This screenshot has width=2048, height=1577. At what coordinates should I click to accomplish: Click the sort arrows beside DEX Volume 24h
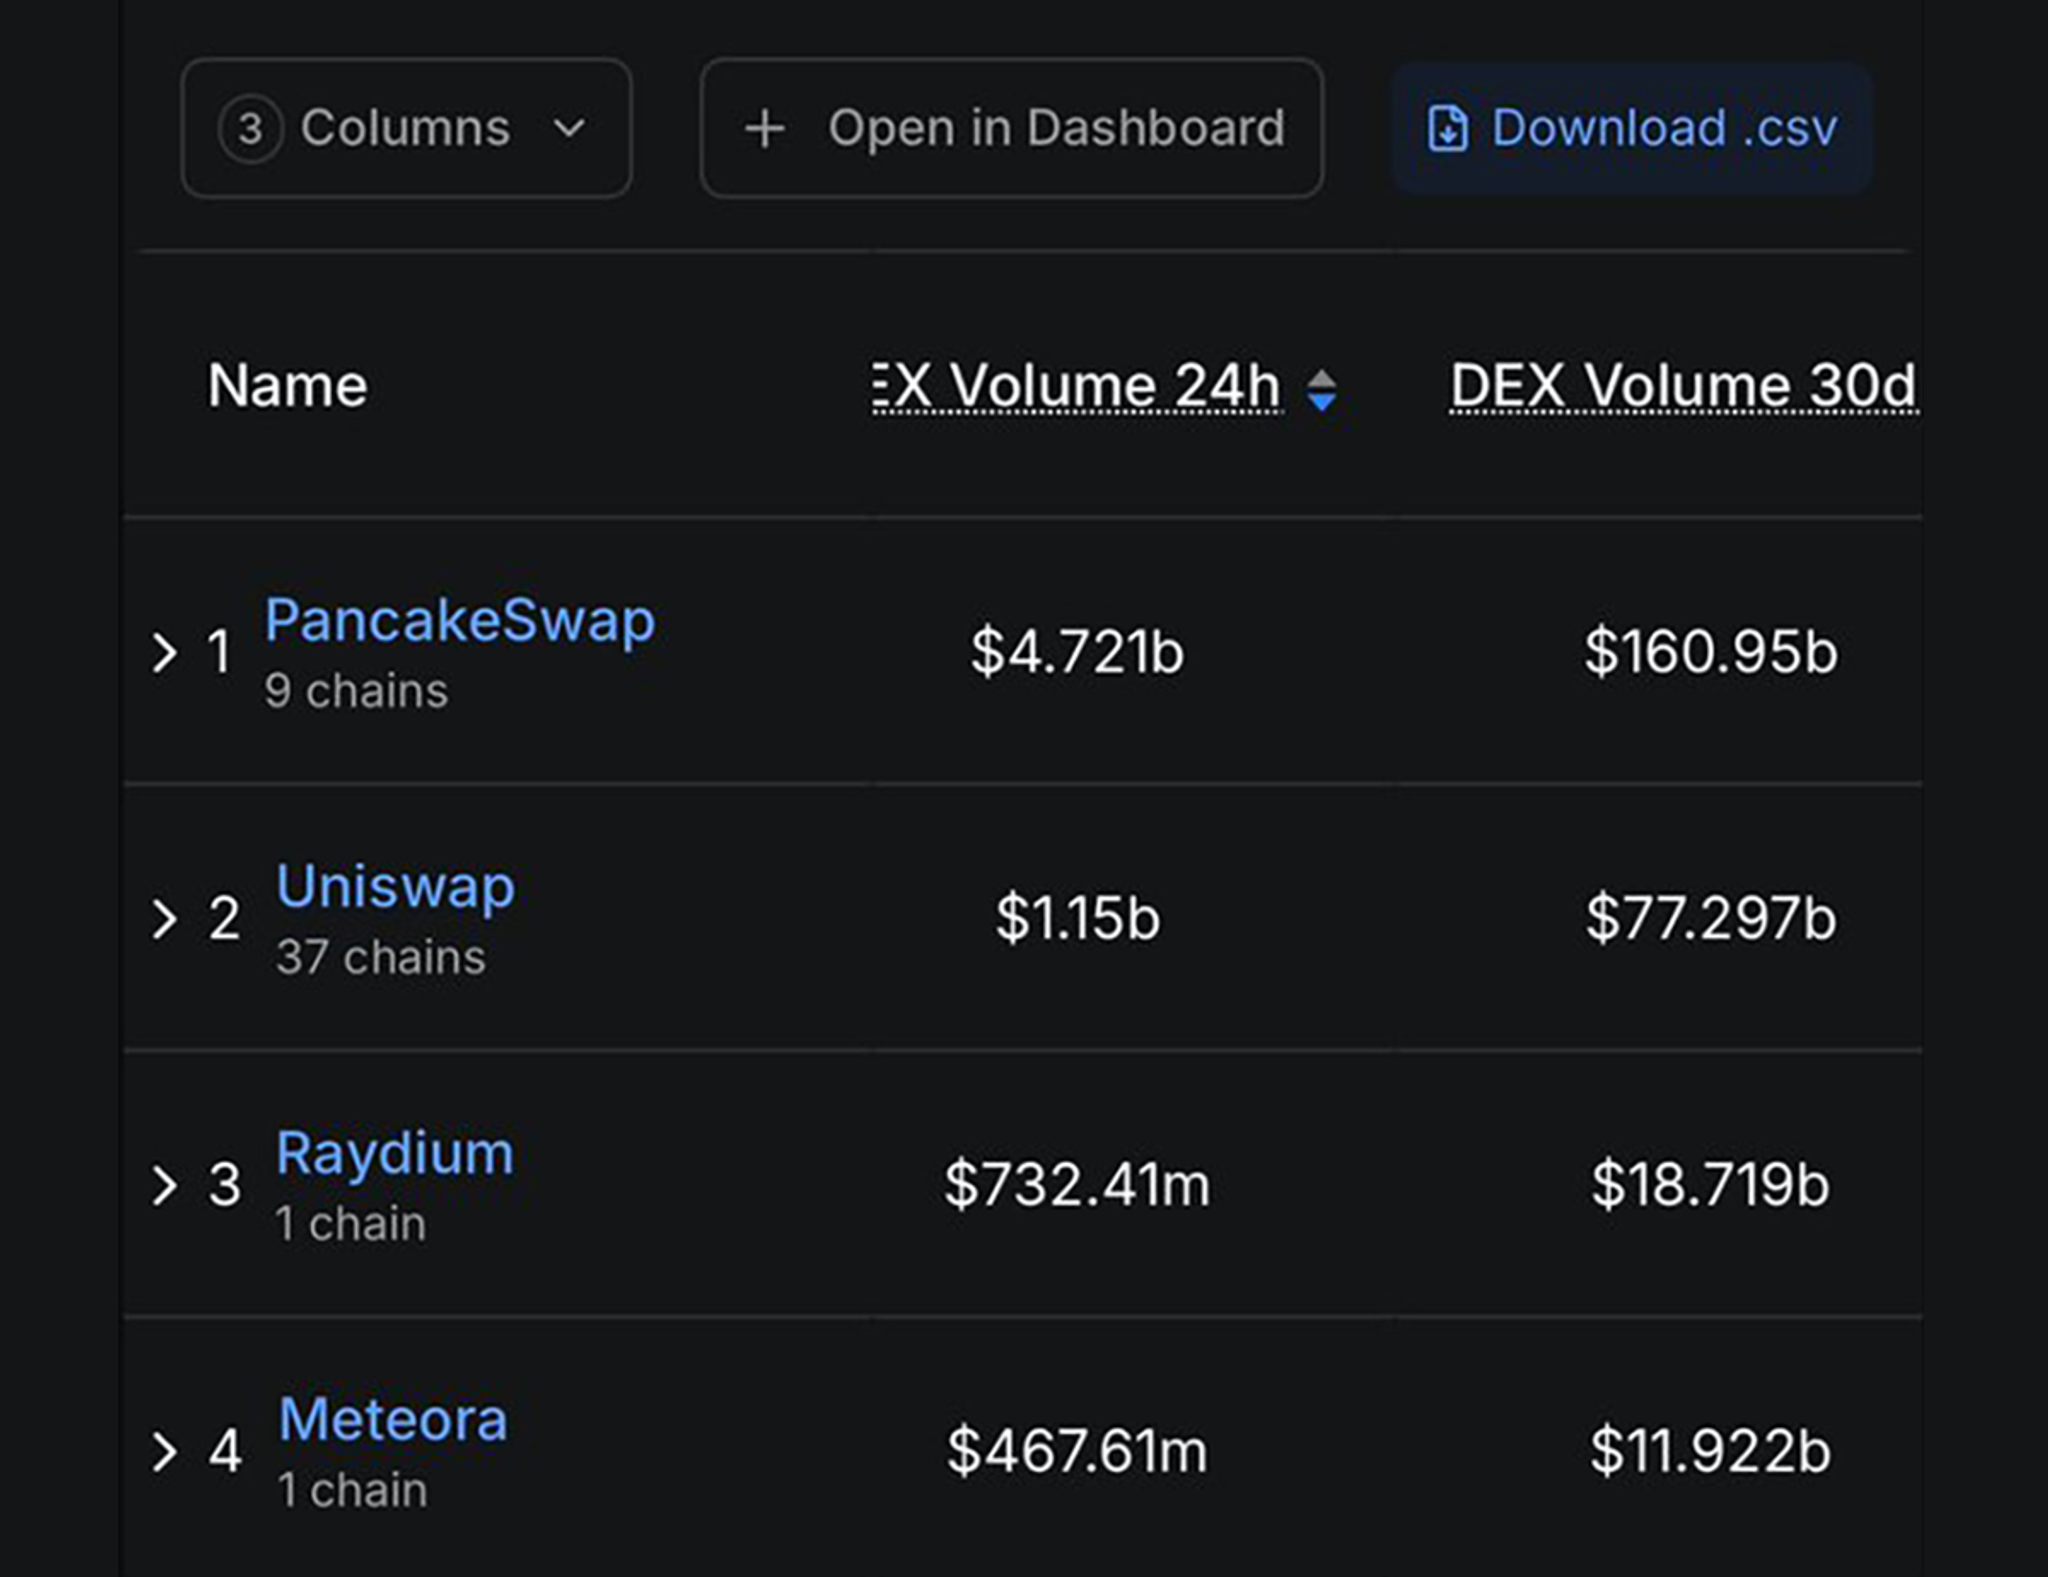point(1322,390)
